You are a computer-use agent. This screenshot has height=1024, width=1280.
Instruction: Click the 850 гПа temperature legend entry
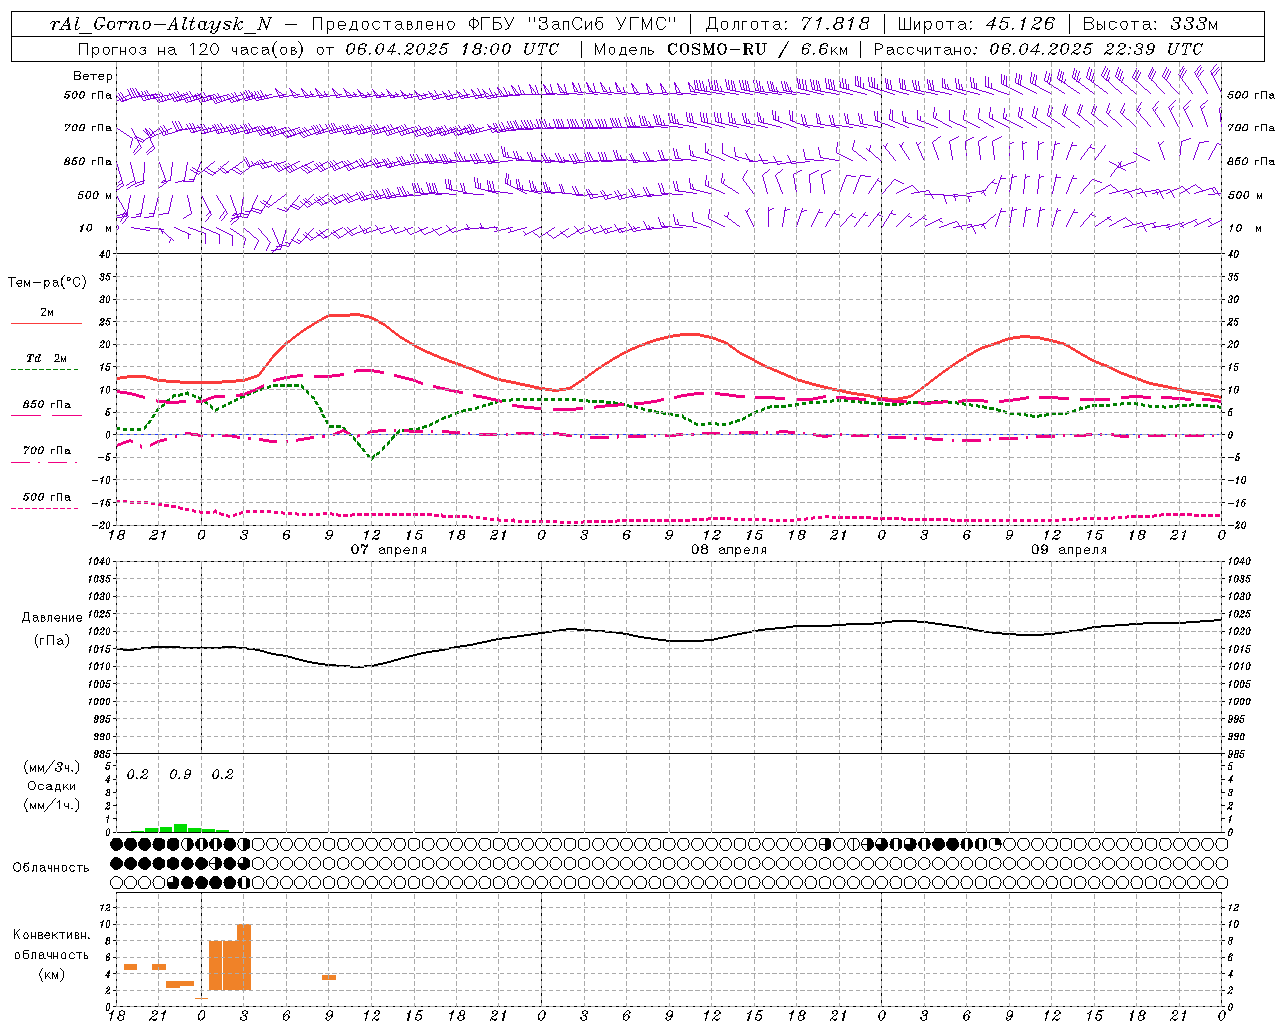pos(46,405)
